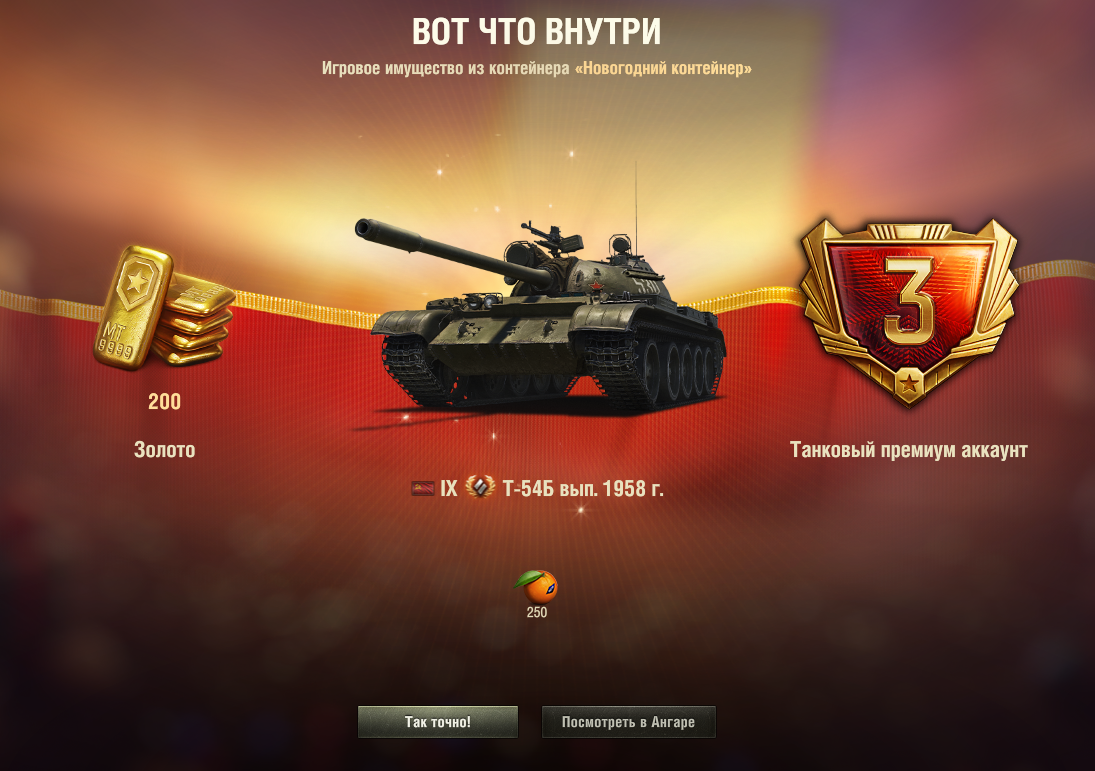The image size is (1095, 771).
Task: Click the ВОТ ЧТО ВНУТРИ heading
Action: (x=536, y=31)
